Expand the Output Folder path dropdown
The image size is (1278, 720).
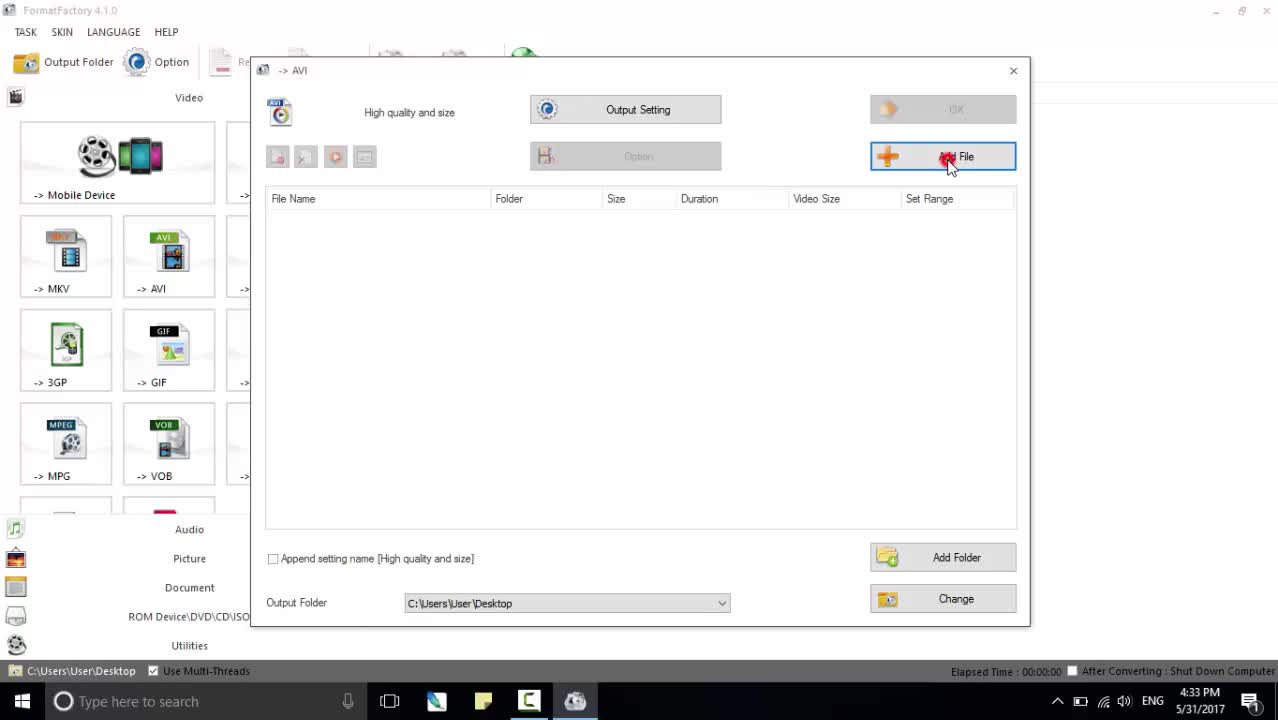(722, 603)
